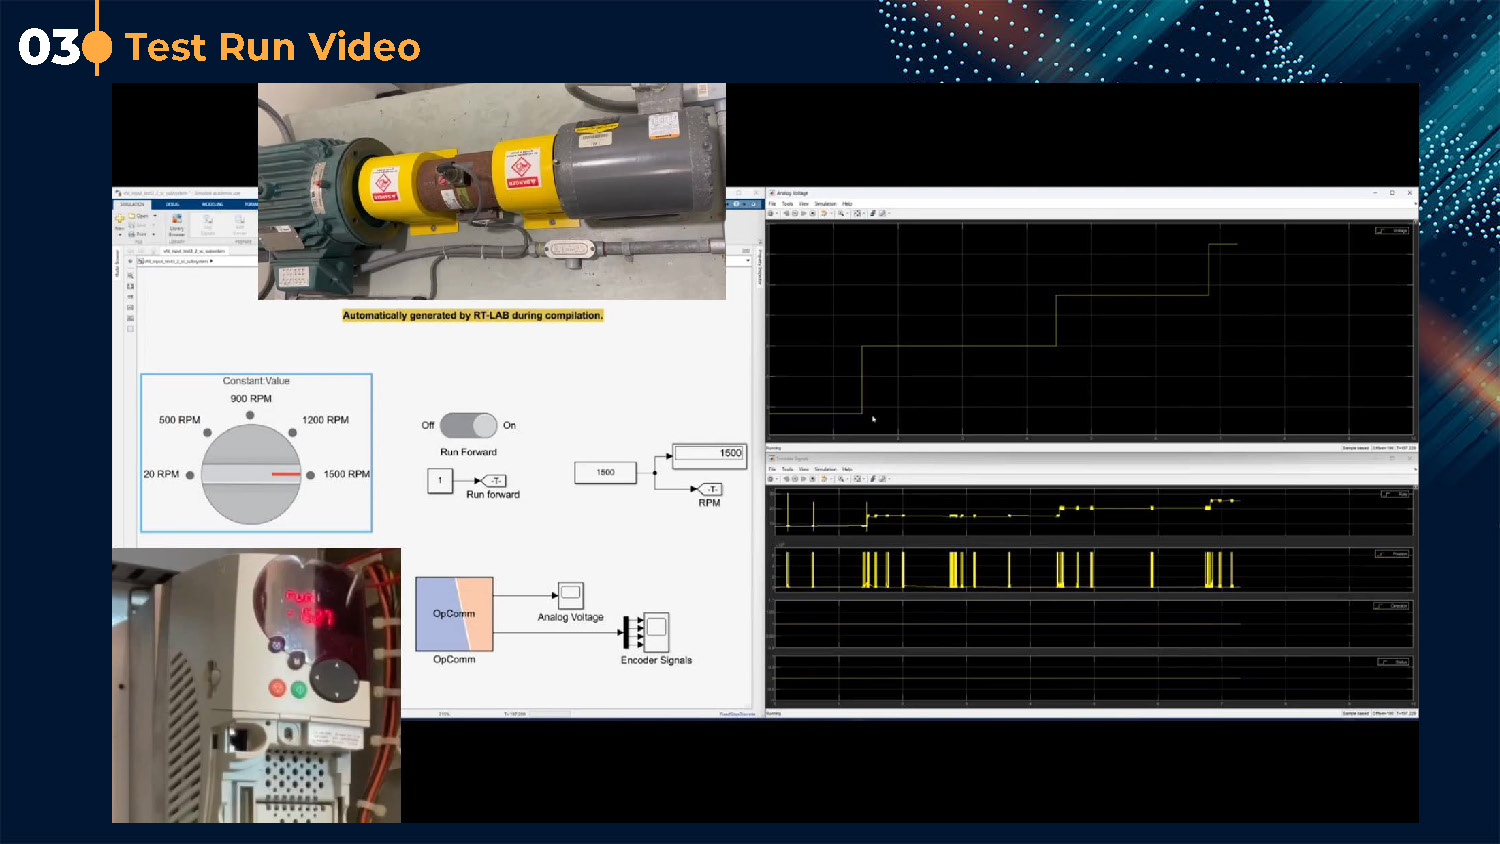1500x844 pixels.
Task: Click the zoom icon in the left canvas palette
Action: pyautogui.click(x=130, y=276)
